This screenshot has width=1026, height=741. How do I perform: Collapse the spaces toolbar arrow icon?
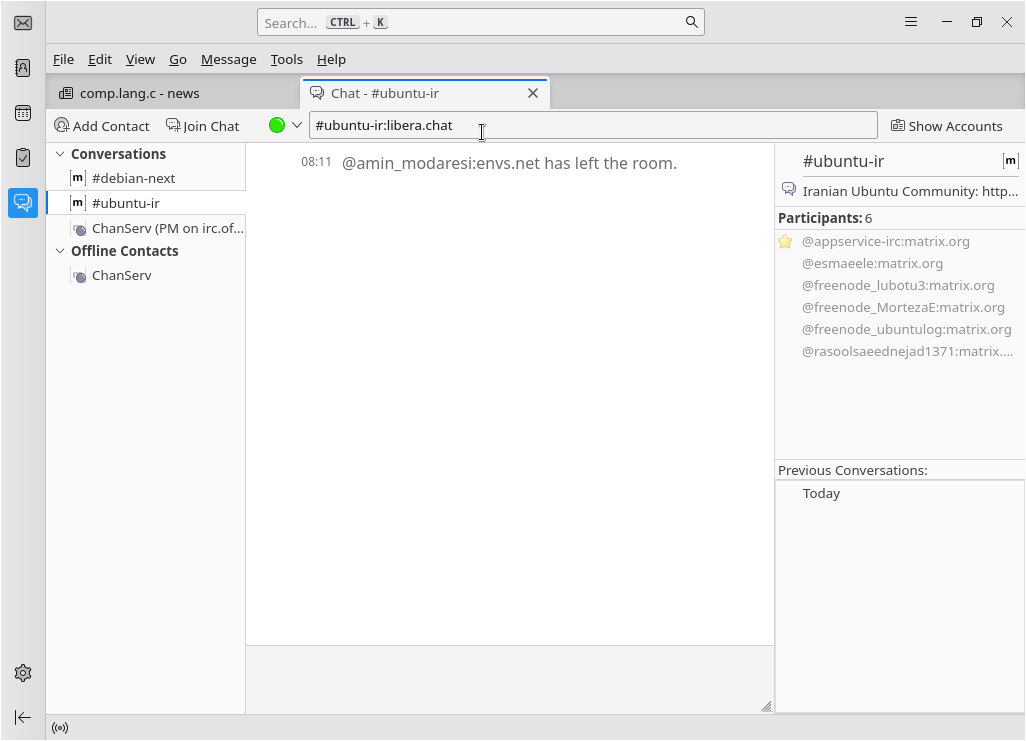pos(23,717)
